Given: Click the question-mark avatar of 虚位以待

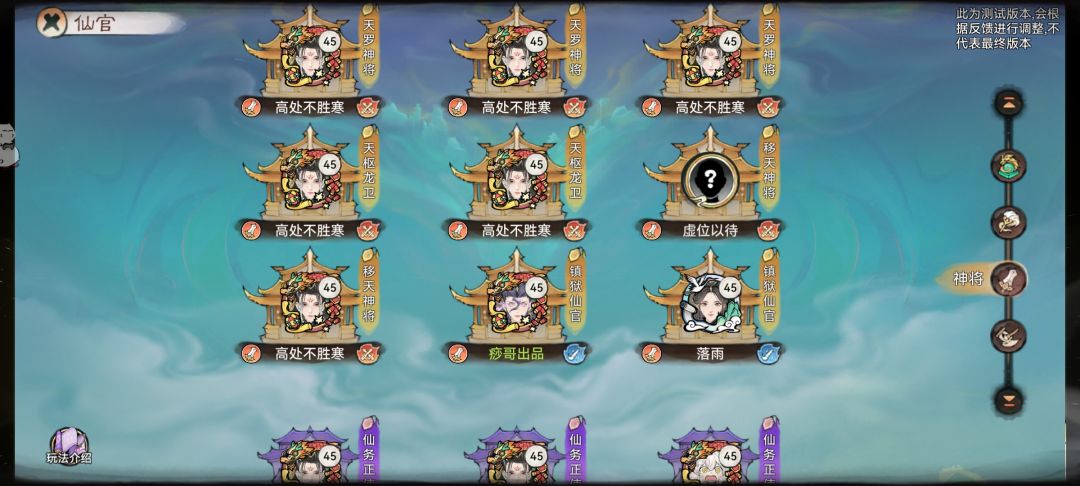Looking at the screenshot, I should pos(709,180).
